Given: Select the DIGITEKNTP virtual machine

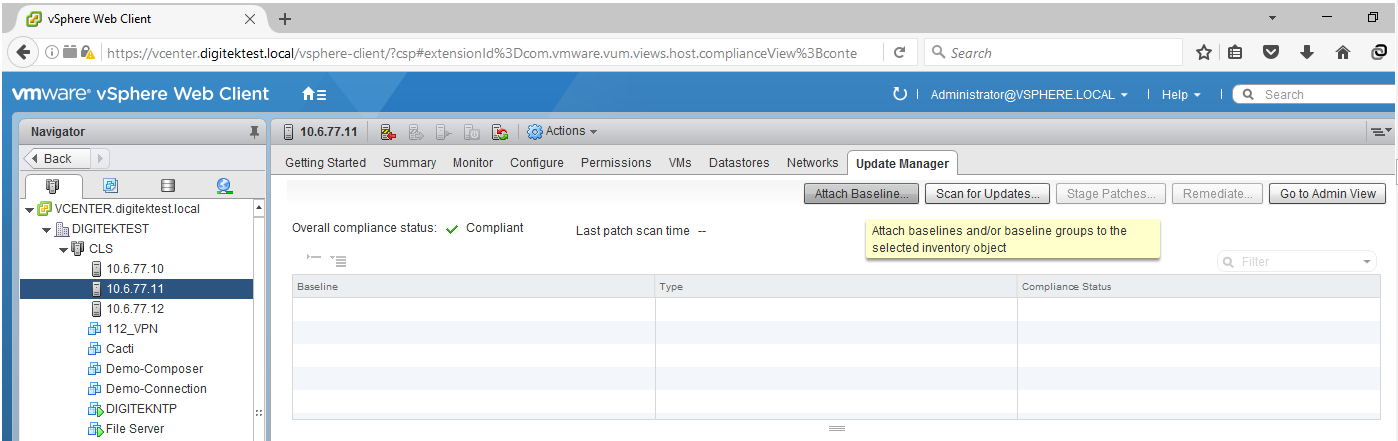Looking at the screenshot, I should pos(133,409).
